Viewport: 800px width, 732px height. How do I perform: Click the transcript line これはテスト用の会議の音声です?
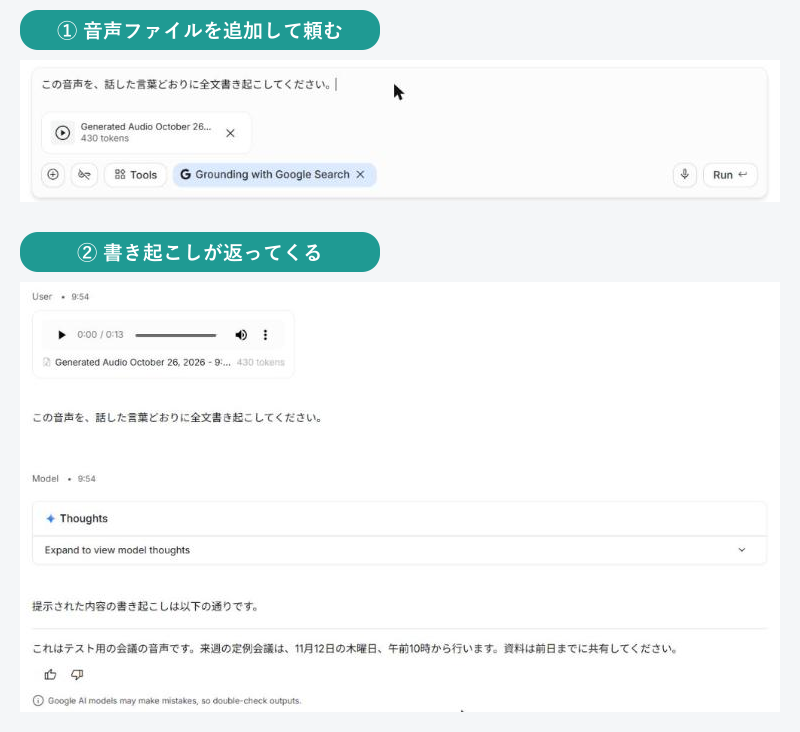click(356, 648)
